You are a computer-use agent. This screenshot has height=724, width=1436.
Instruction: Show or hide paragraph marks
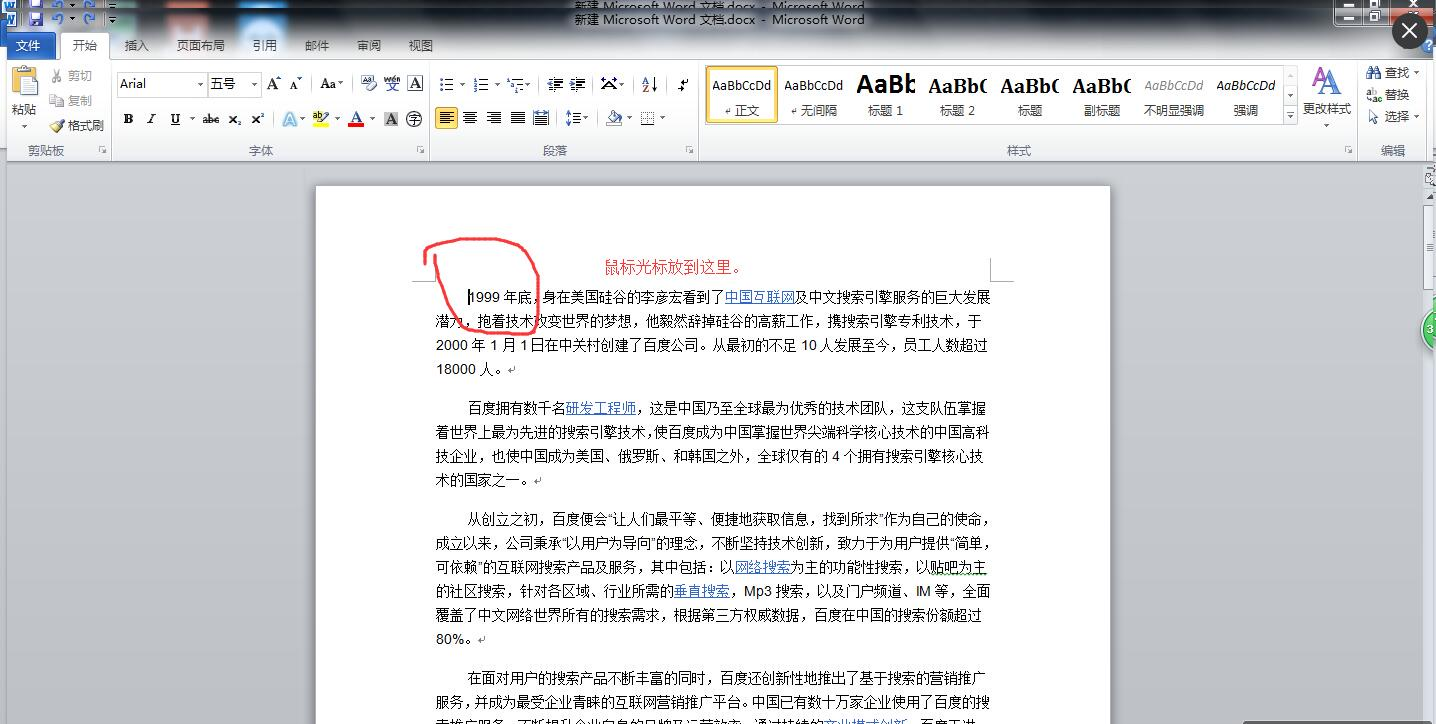pos(683,85)
